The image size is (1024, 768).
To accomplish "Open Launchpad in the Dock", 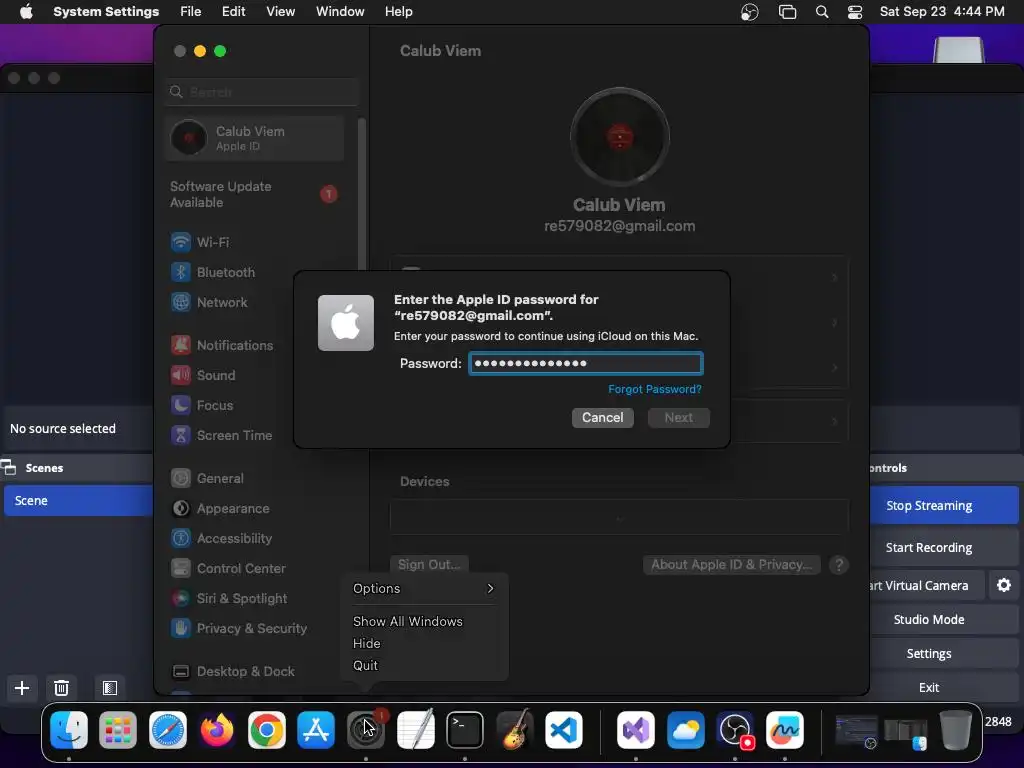I will click(118, 729).
